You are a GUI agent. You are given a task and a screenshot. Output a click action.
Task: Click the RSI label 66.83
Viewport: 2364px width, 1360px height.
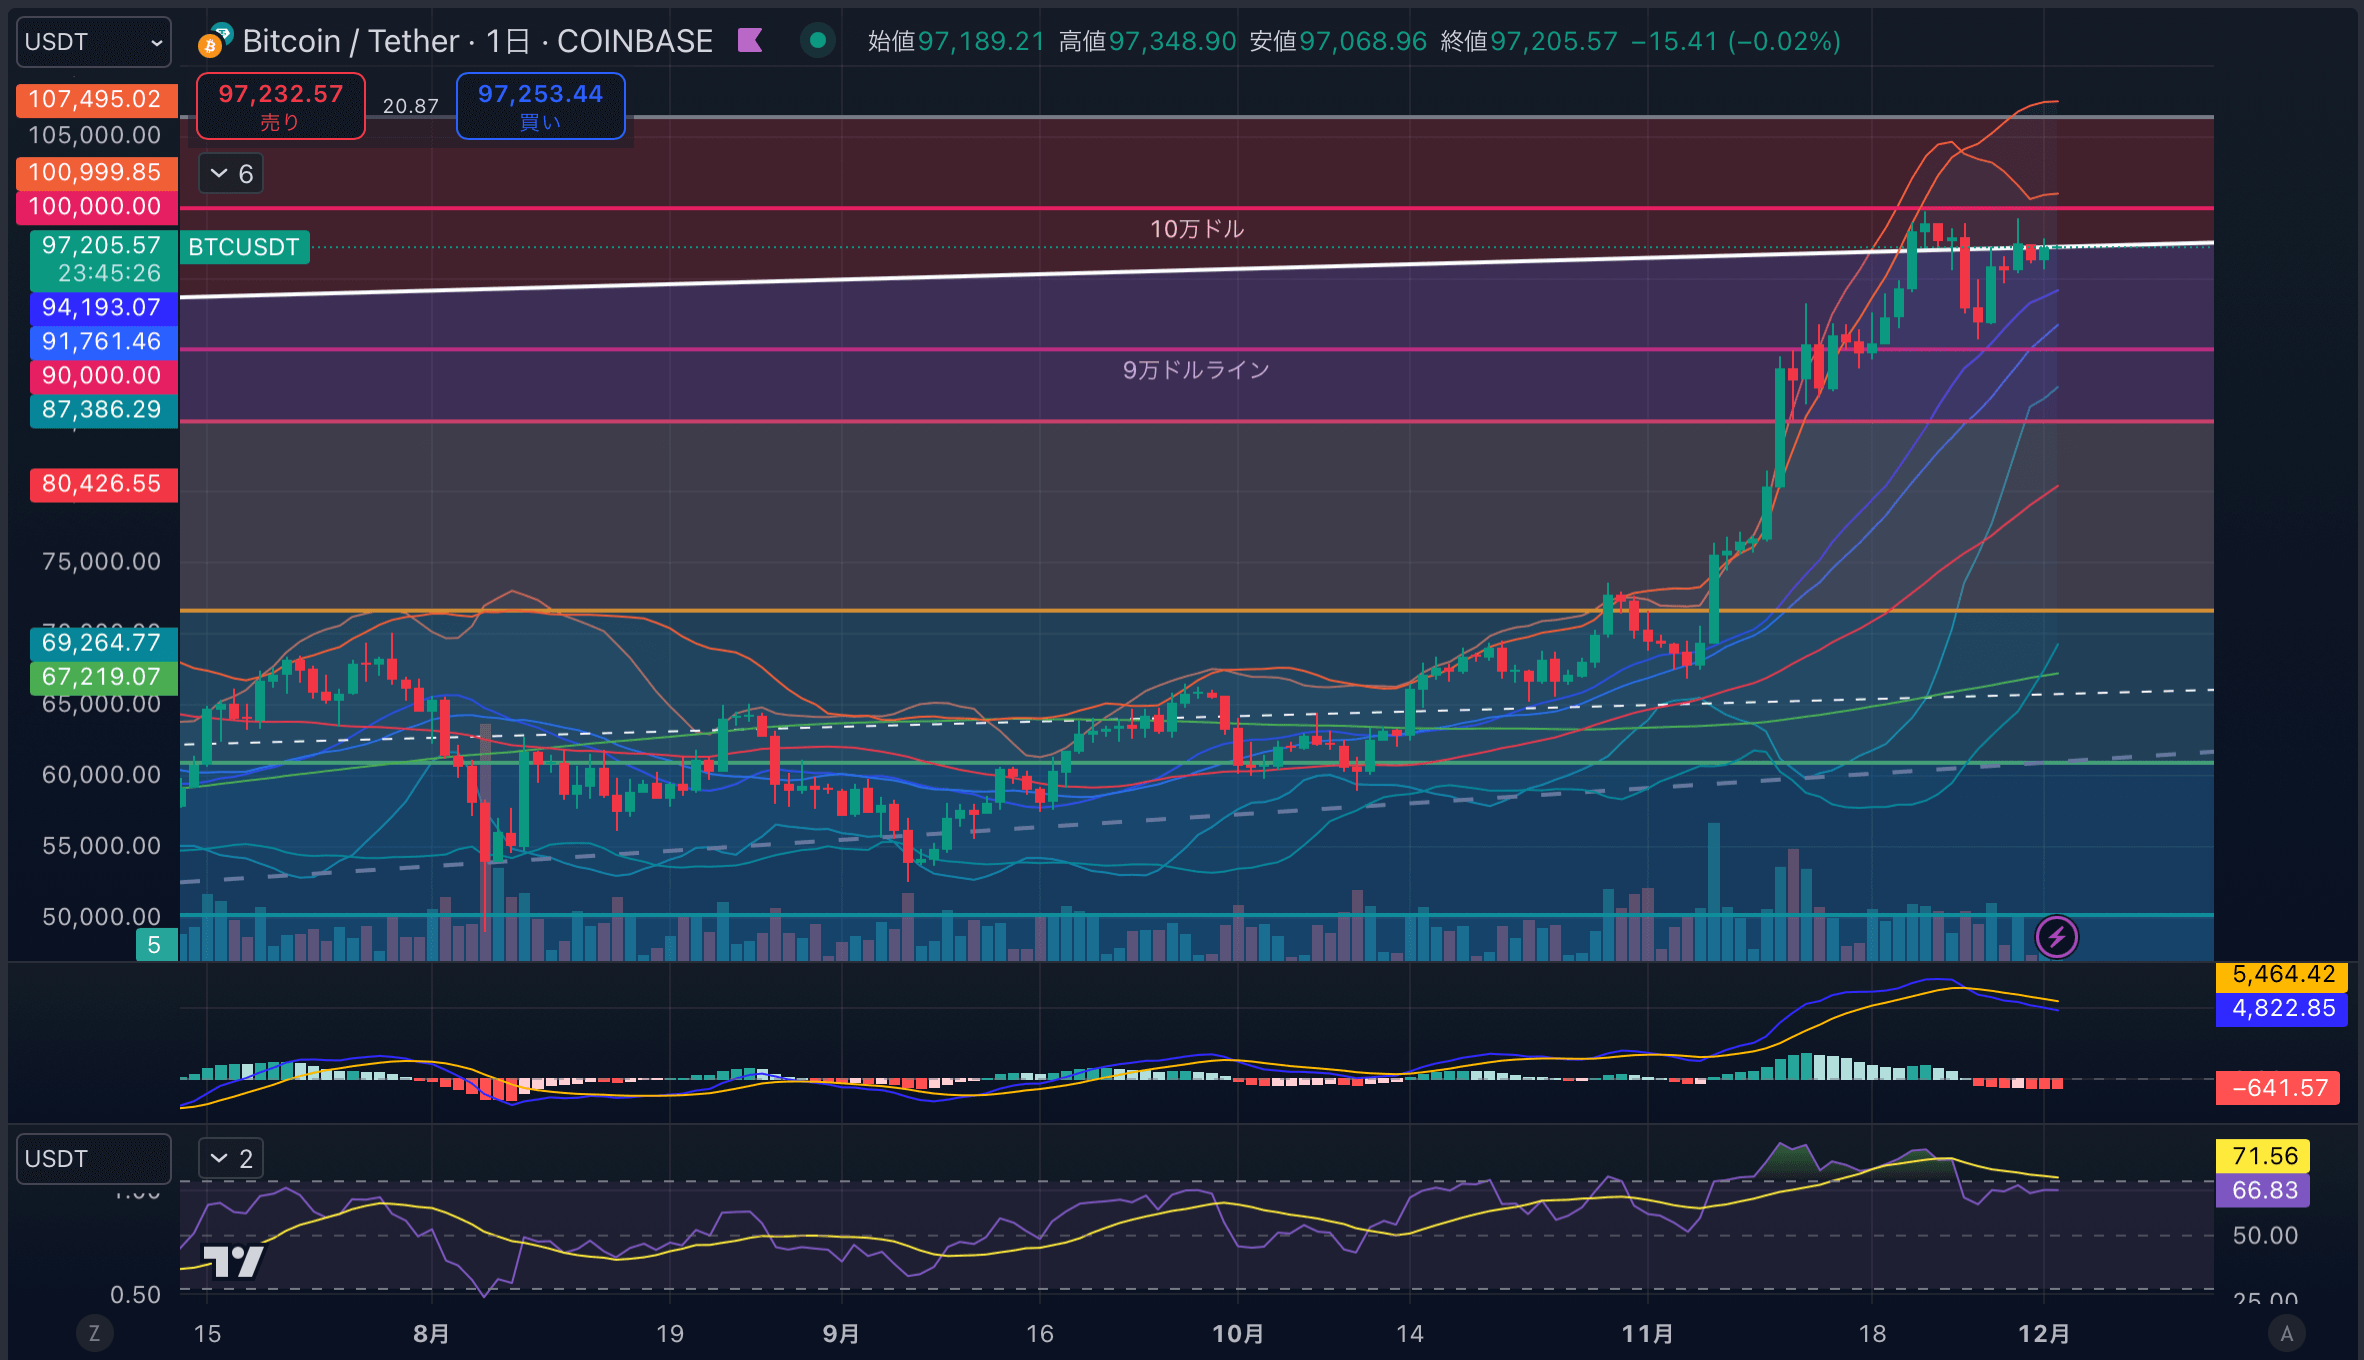pos(2264,1190)
